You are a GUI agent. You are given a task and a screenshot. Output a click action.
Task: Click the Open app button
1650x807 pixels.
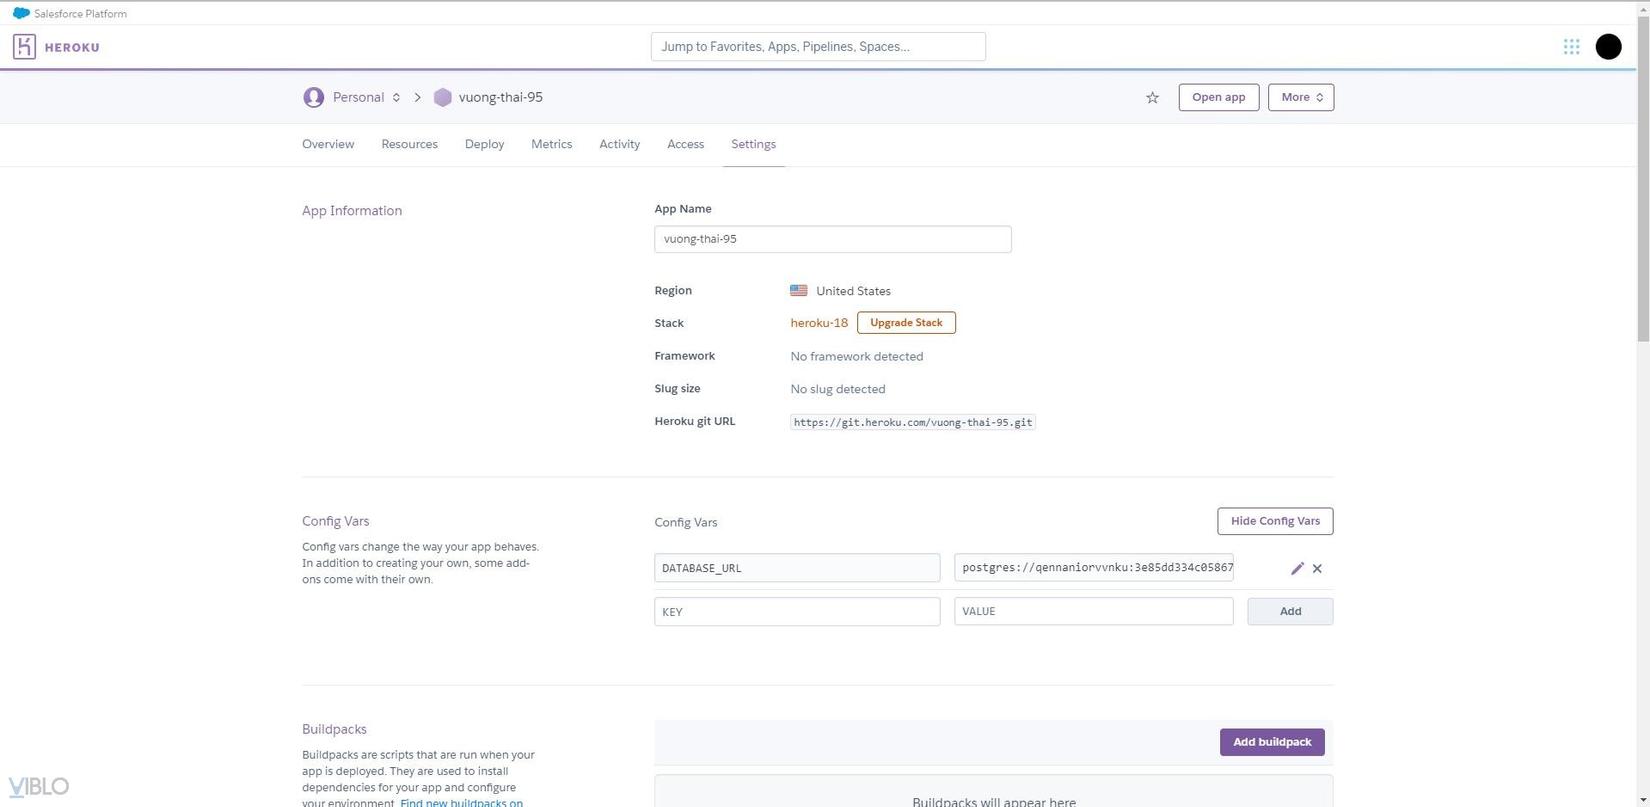(x=1219, y=97)
